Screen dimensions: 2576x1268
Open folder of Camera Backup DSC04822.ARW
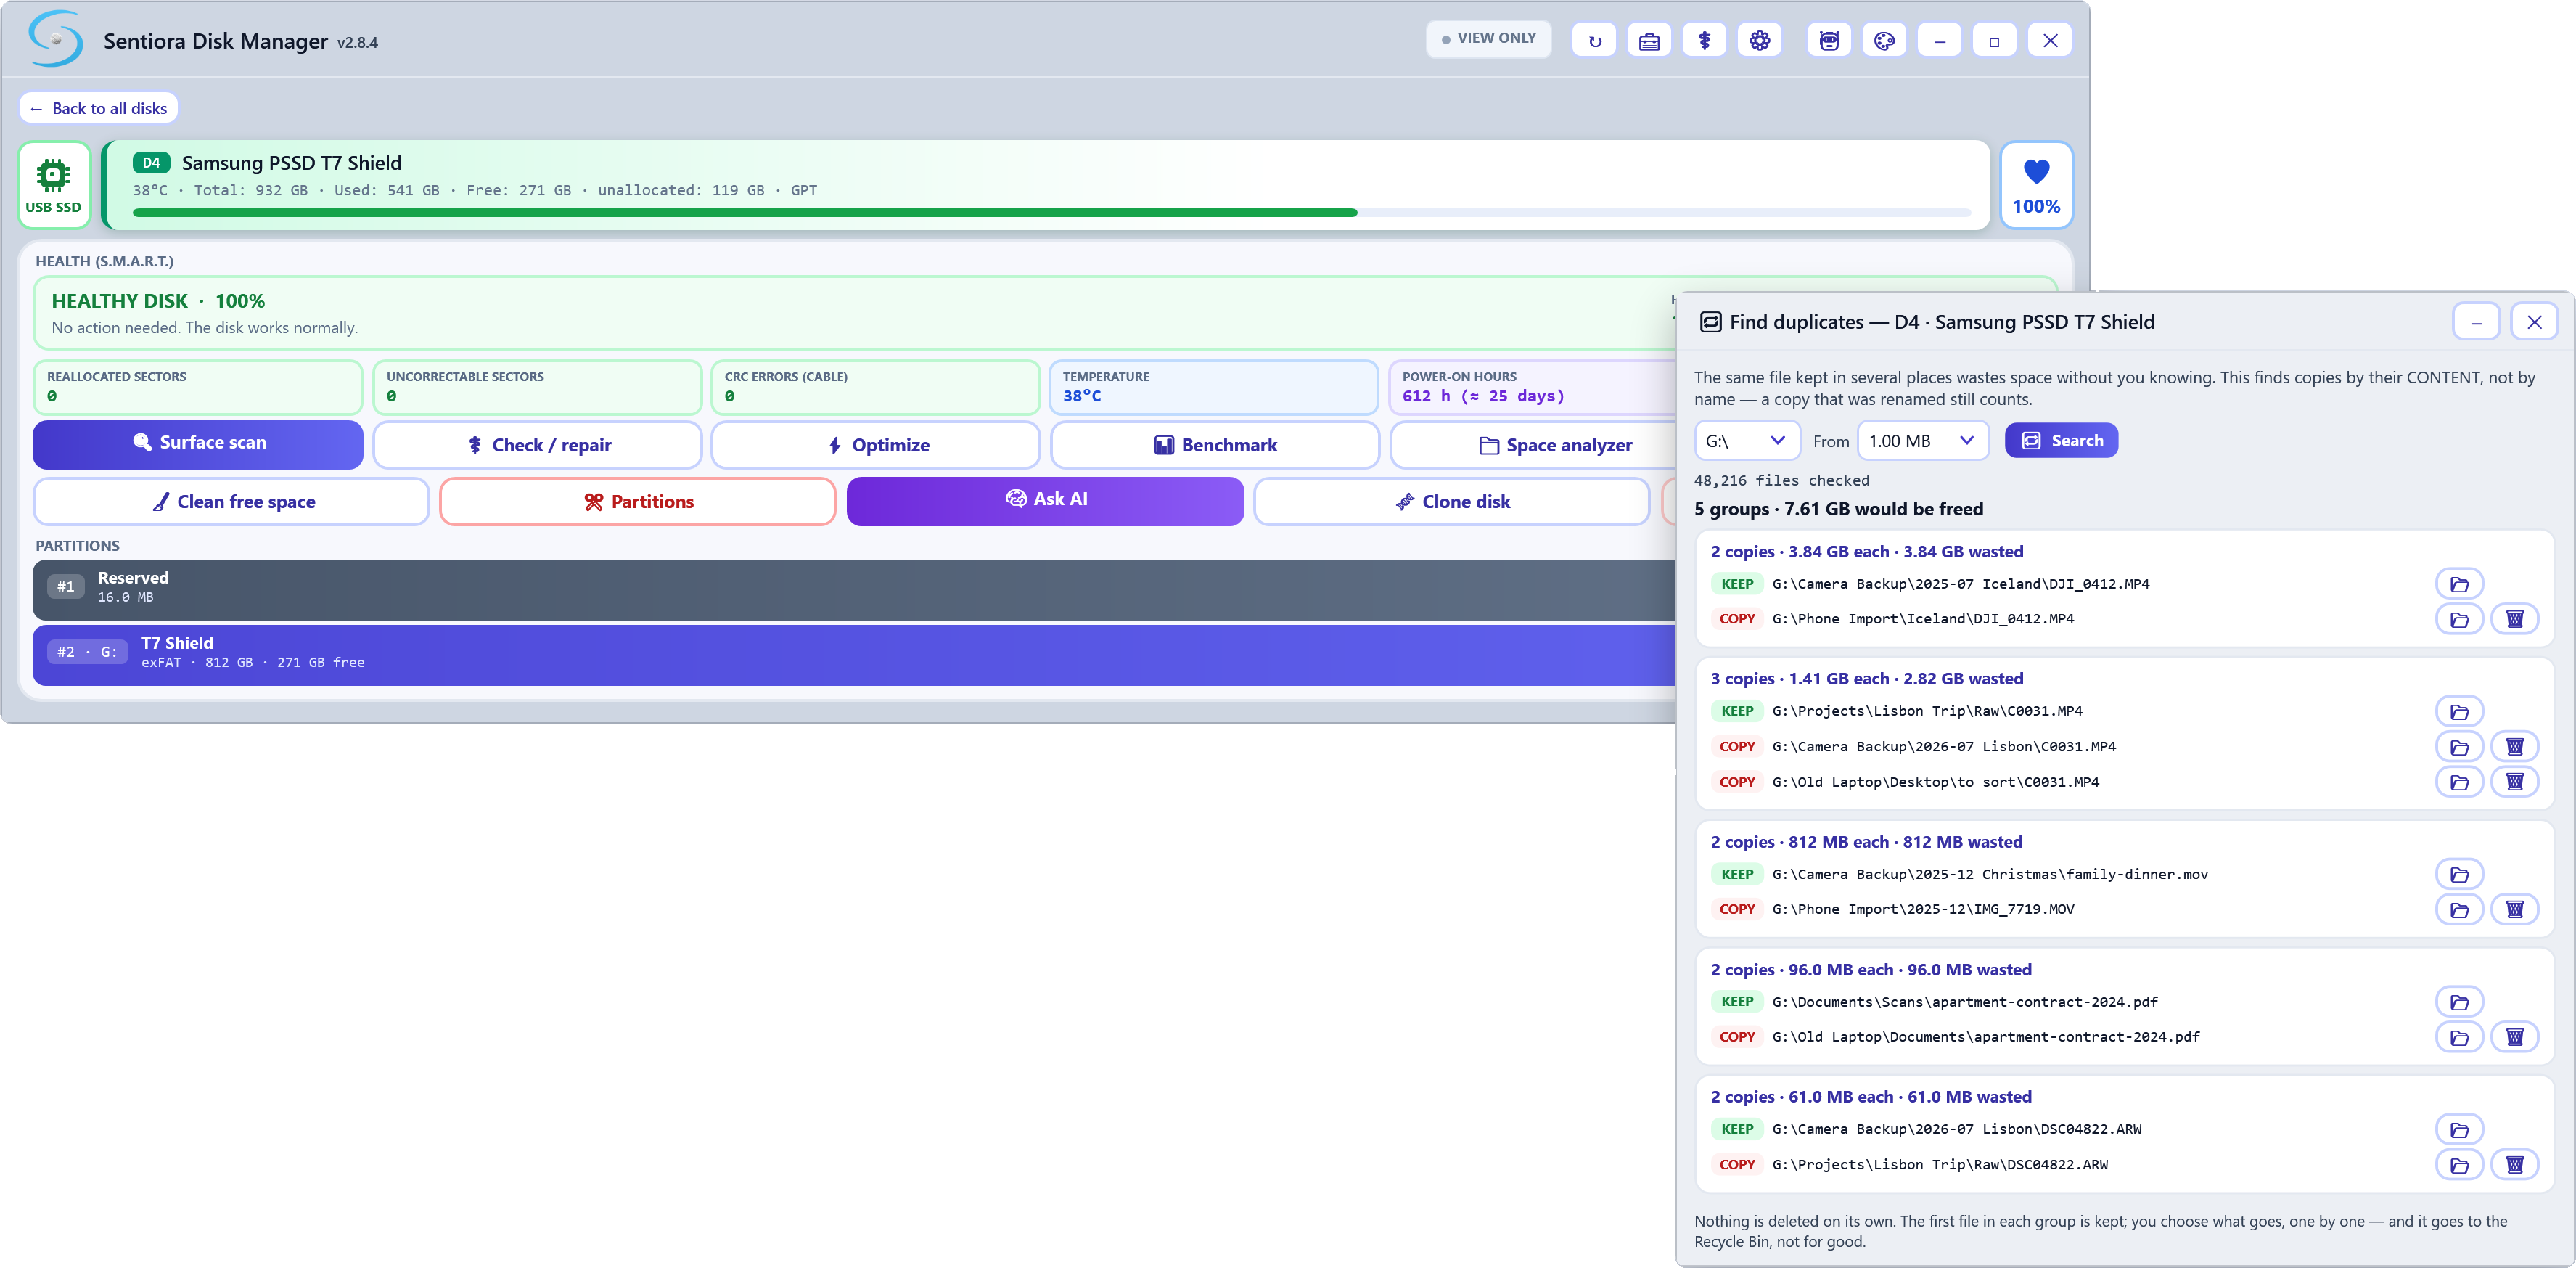[2459, 1130]
